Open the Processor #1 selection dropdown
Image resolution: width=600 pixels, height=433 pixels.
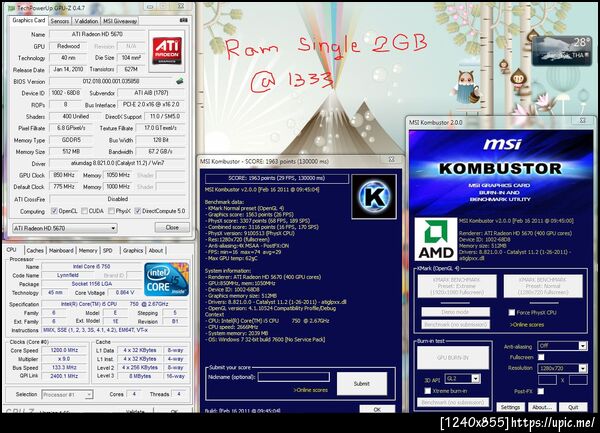pos(67,394)
